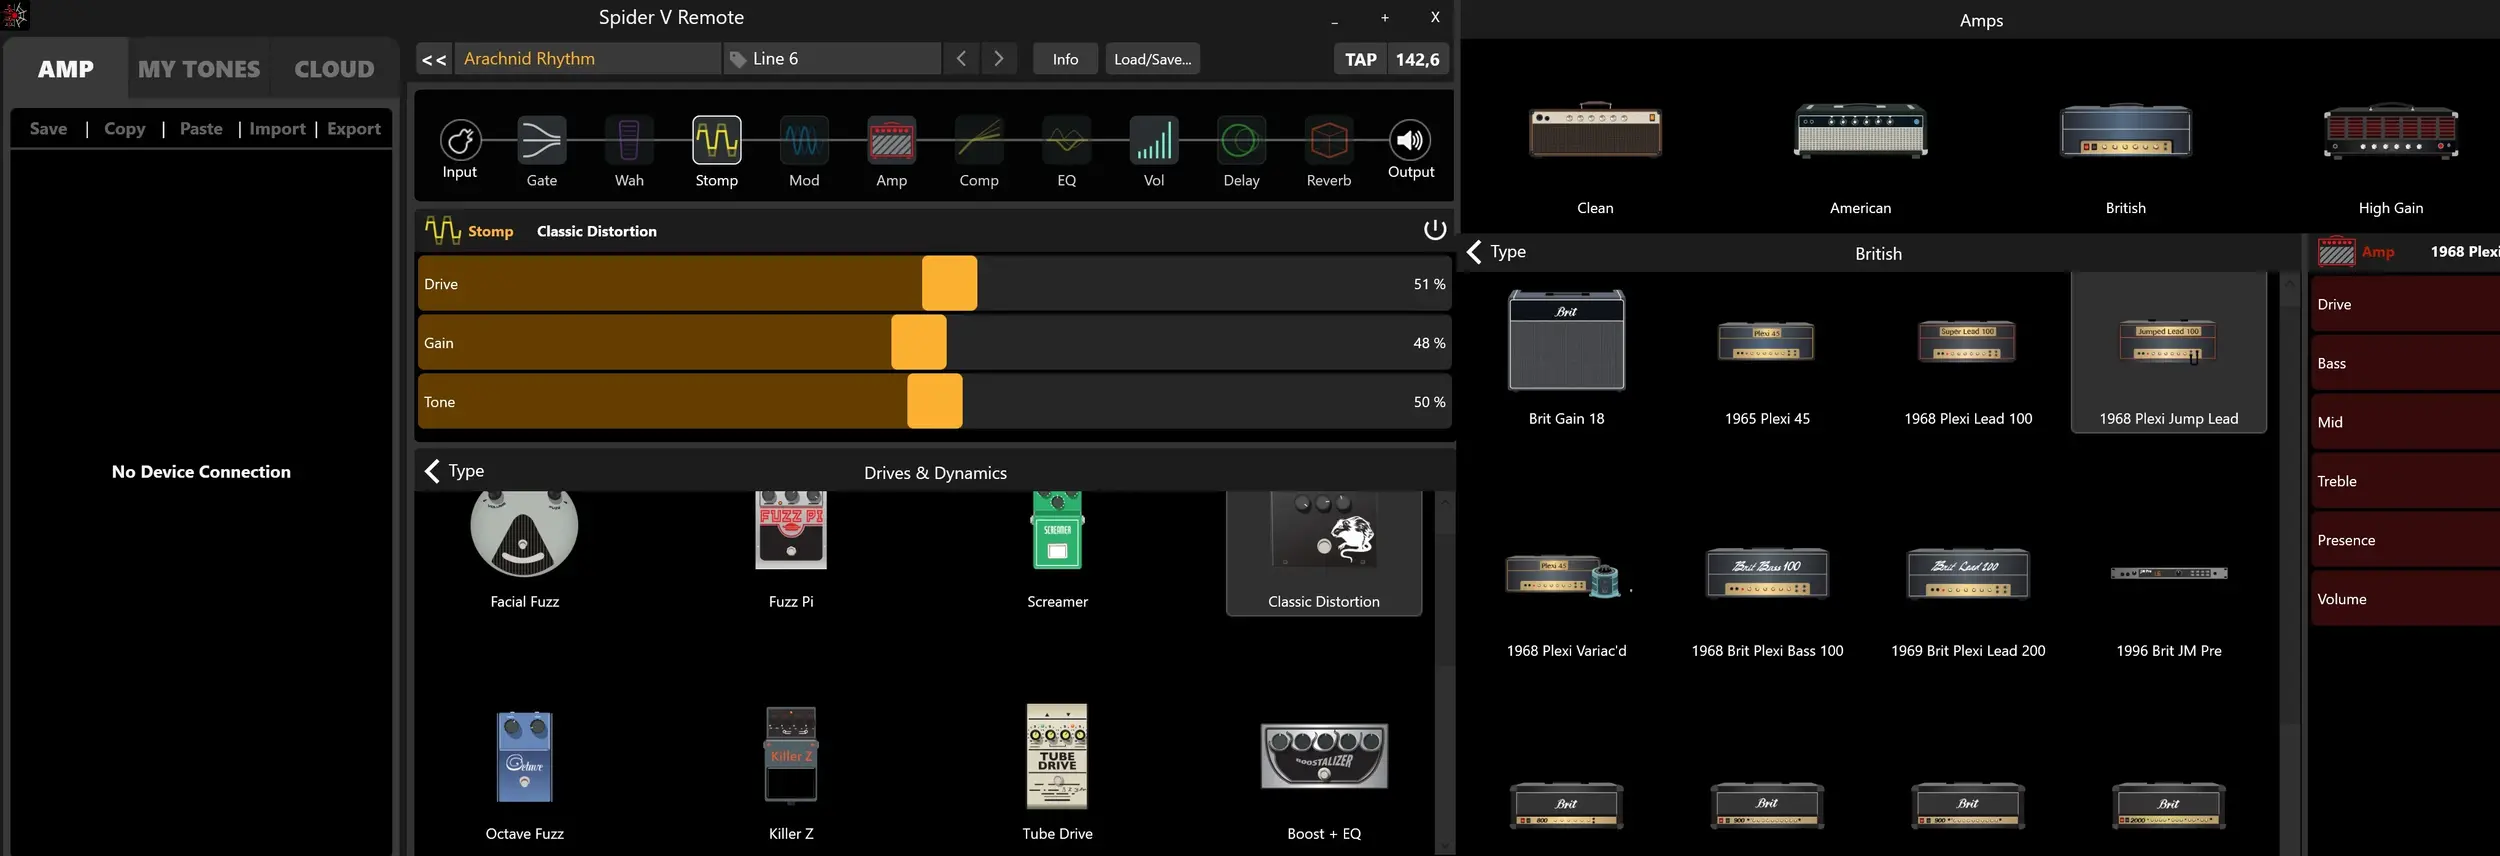2500x856 pixels.
Task: Go to previous preset arrow
Action: 961,59
